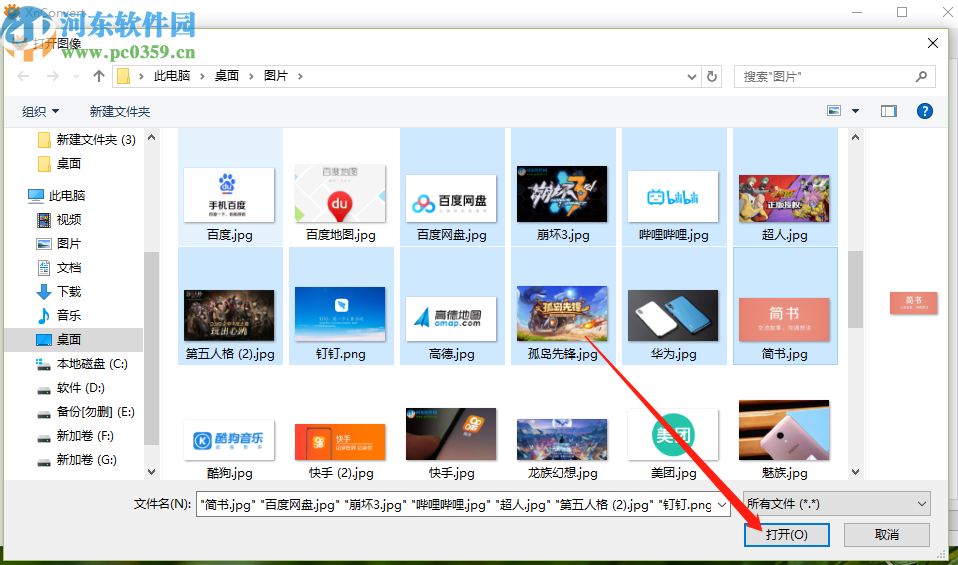Viewport: 958px width, 565px height.
Task: Expand the address bar history dropdown
Action: pos(692,76)
